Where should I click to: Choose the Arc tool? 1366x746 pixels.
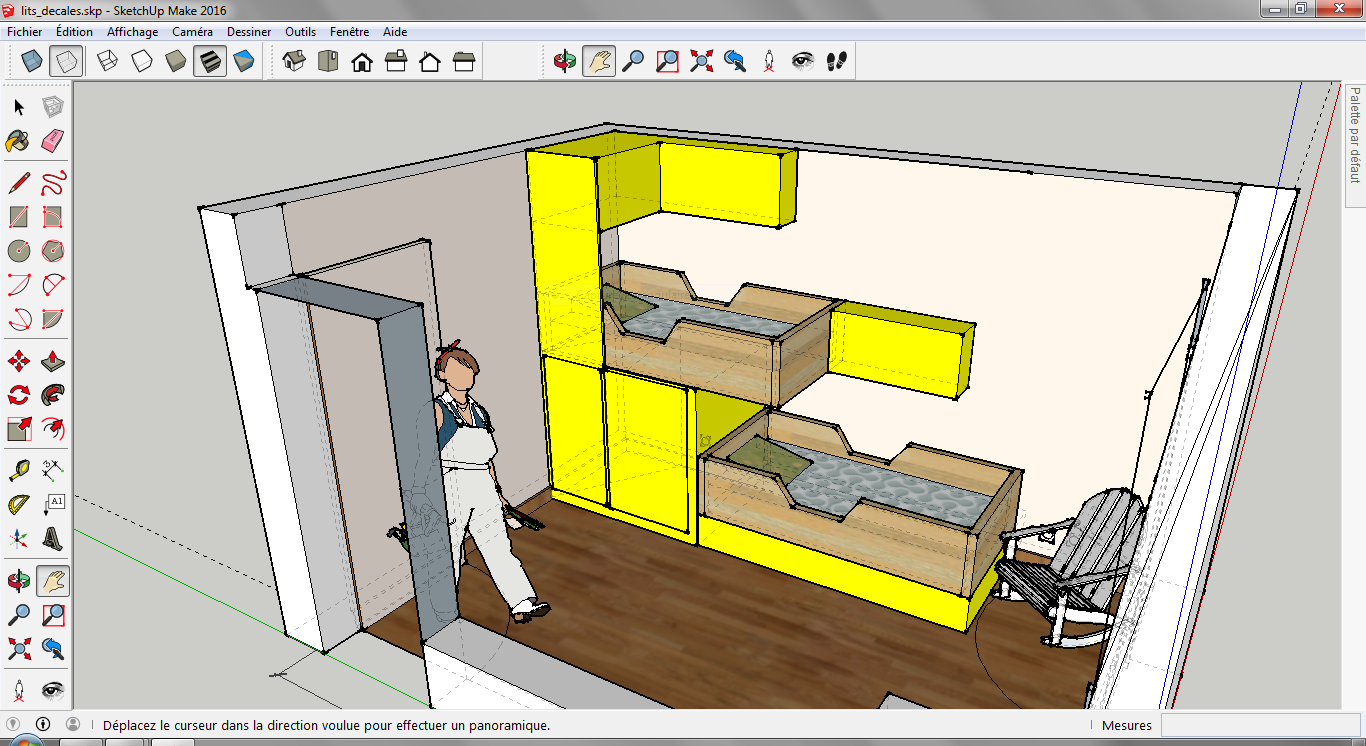point(19,285)
